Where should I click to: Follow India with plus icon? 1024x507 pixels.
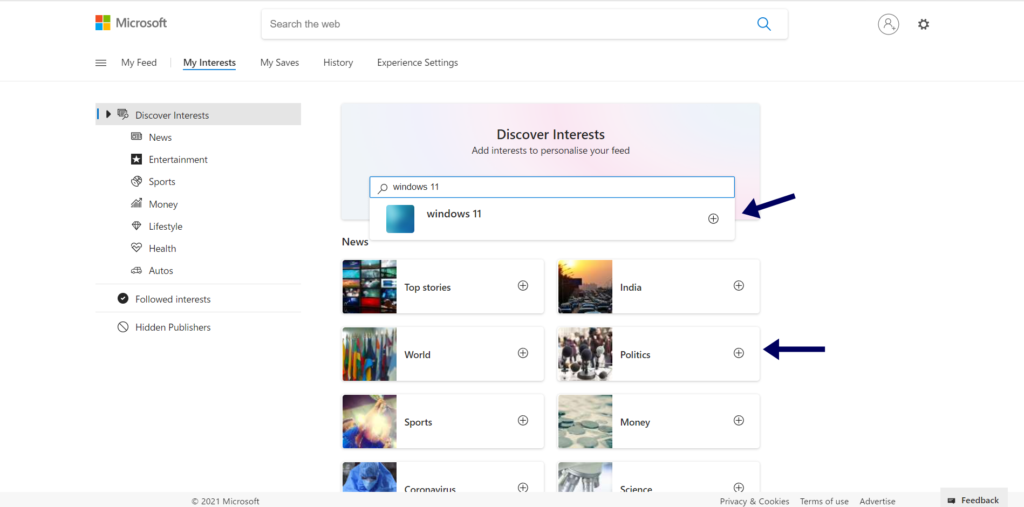739,286
